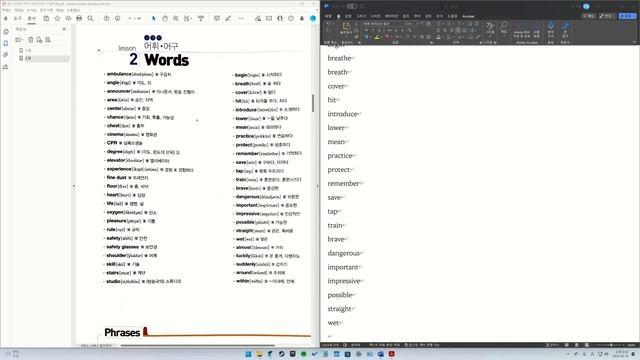640x360 pixels.
Task: Print the PDF with the printer icon
Action: point(79,18)
